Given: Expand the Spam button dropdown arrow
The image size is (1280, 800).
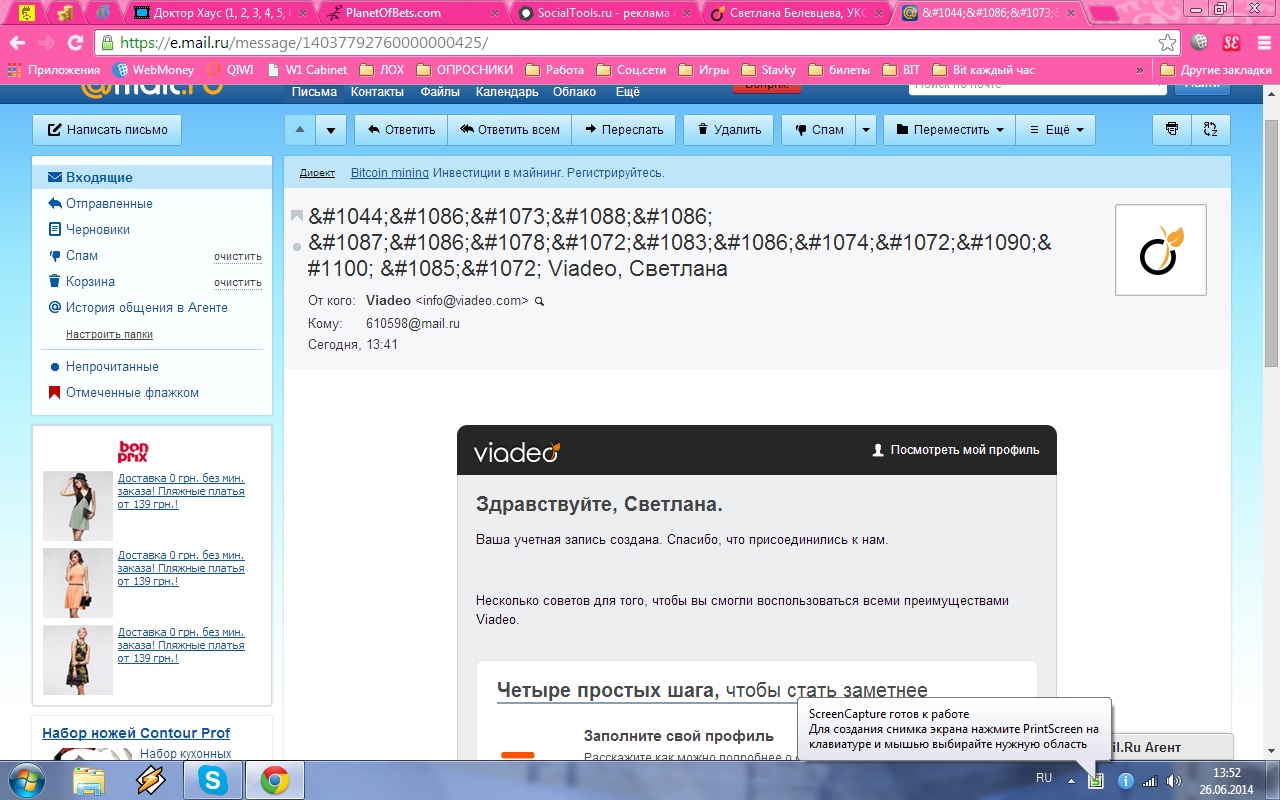Looking at the screenshot, I should (866, 130).
